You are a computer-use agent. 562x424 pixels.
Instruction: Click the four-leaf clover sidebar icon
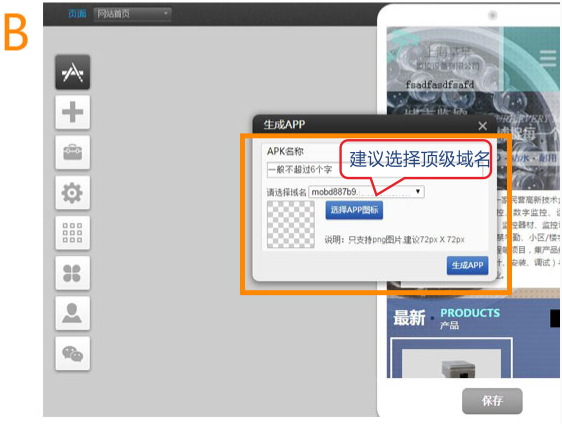point(72,273)
